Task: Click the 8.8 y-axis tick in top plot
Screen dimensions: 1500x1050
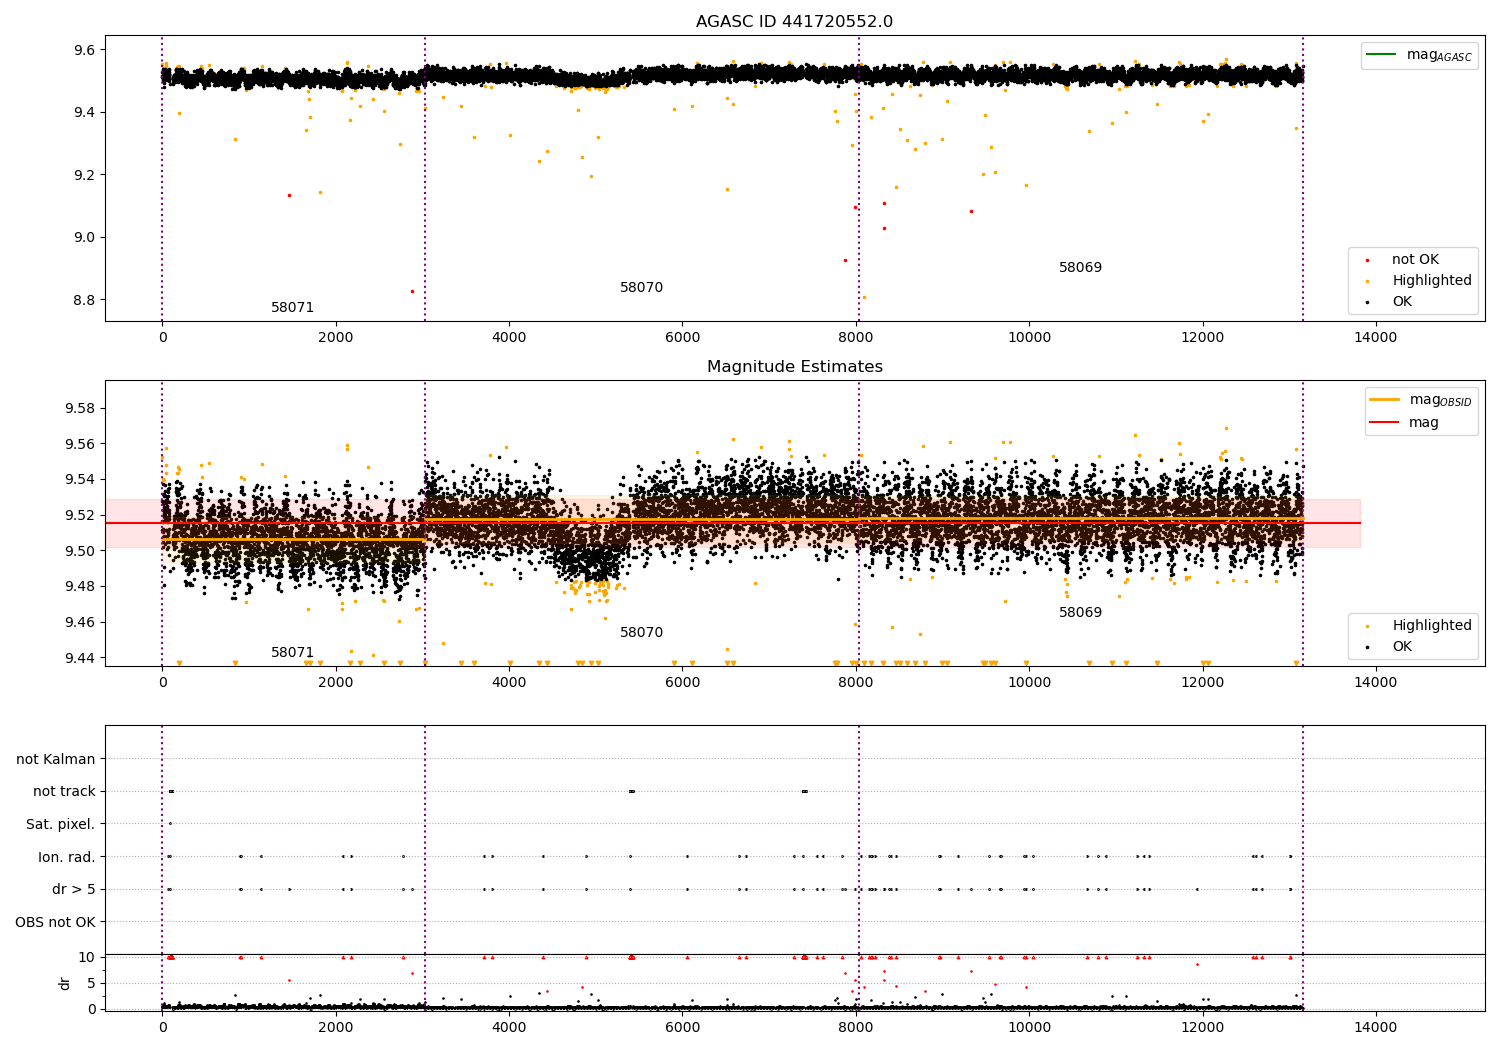Action: coord(84,300)
